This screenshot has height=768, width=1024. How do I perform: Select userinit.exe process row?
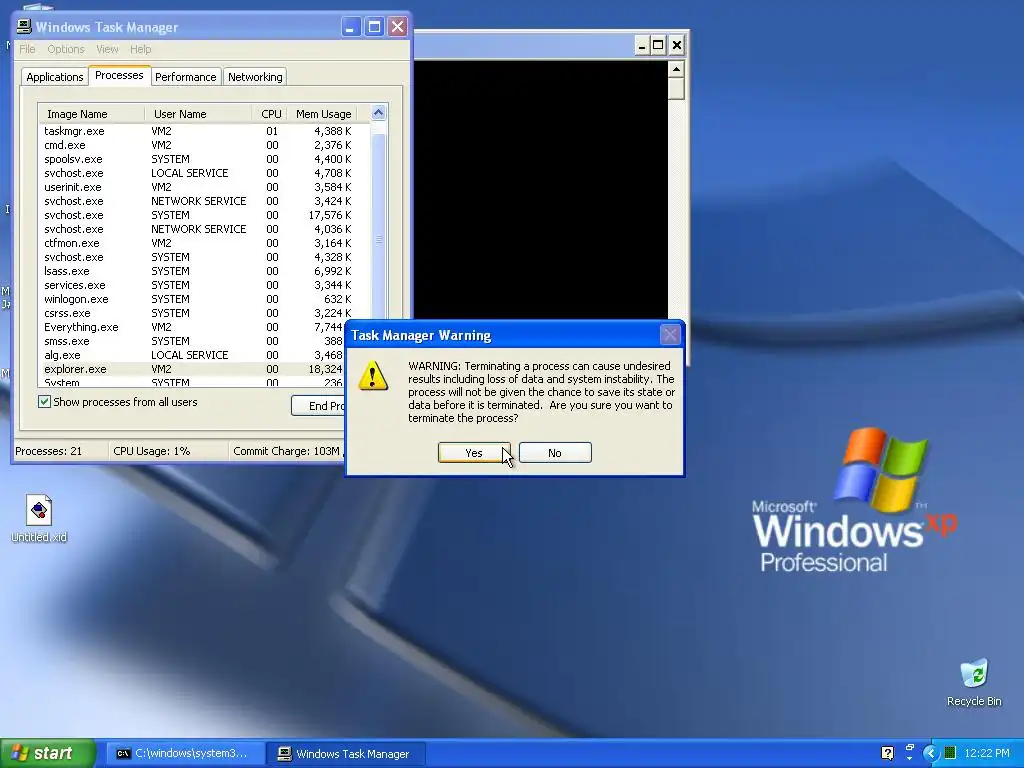pyautogui.click(x=204, y=187)
